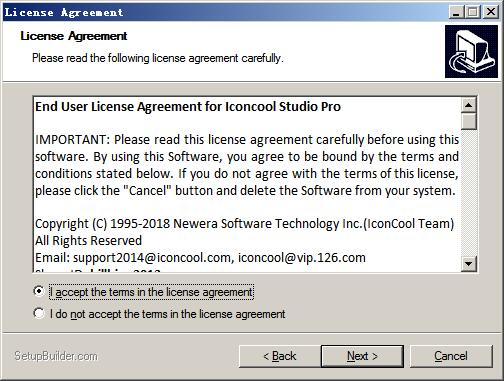Open the SetupBuilder.com link
The width and height of the screenshot is (504, 381).
(56, 356)
